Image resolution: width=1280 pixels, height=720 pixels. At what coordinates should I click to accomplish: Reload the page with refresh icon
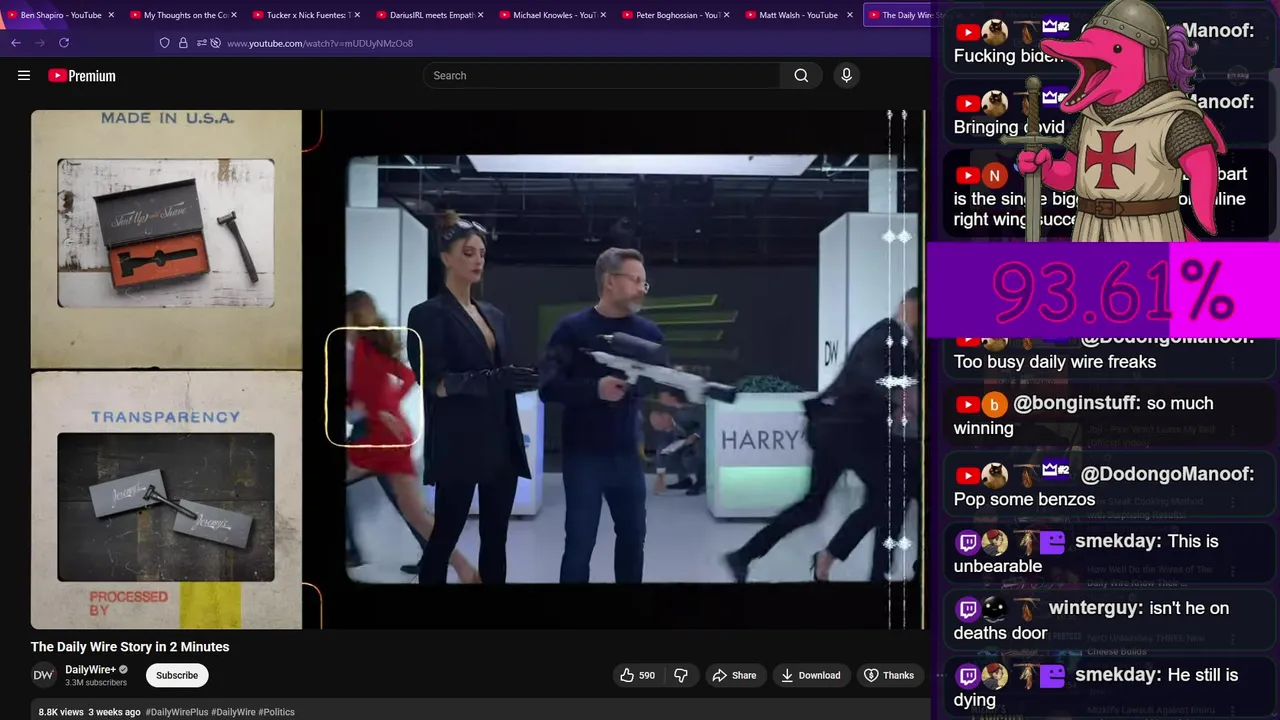(64, 43)
